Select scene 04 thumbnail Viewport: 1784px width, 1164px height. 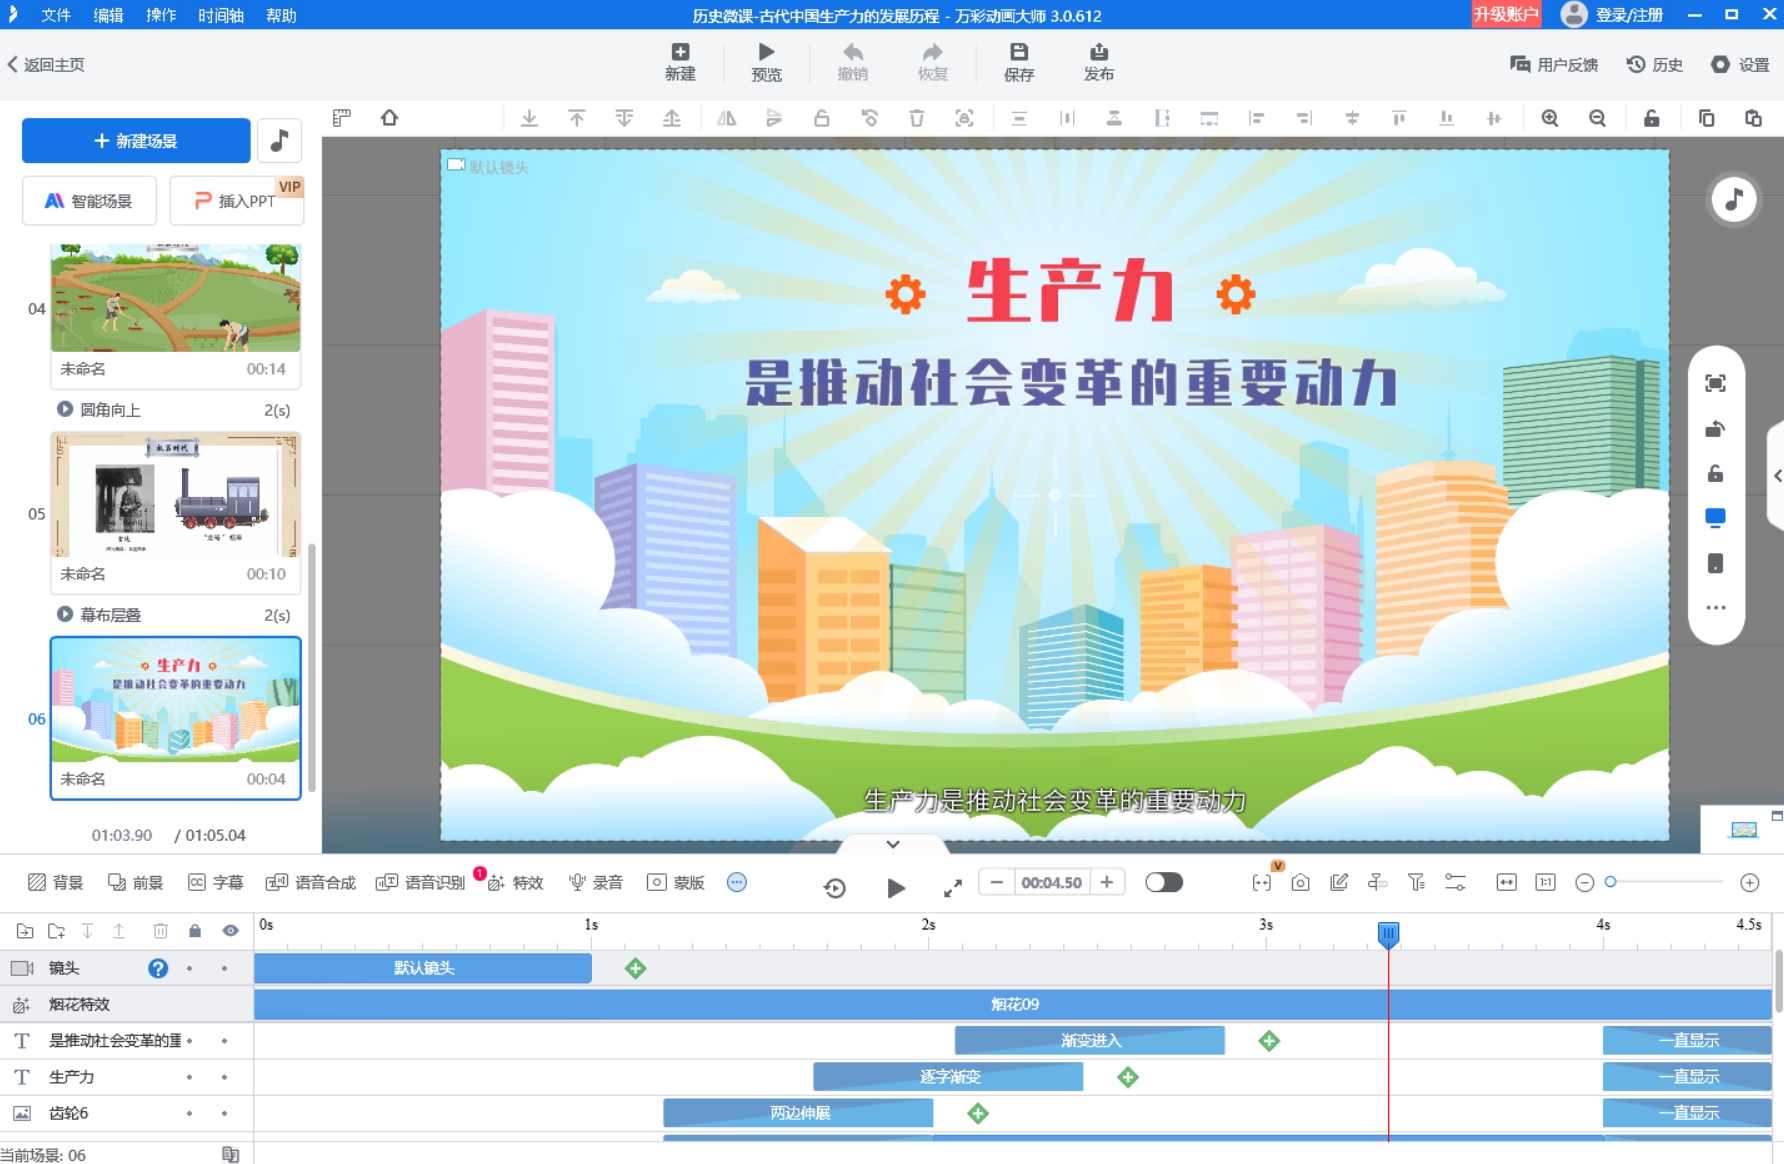[x=176, y=298]
